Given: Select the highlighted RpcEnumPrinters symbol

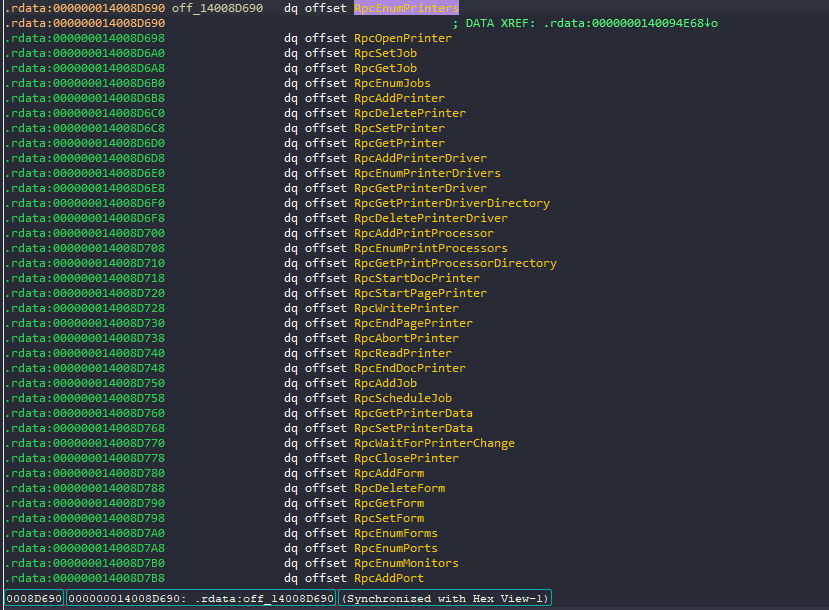Looking at the screenshot, I should tap(406, 8).
